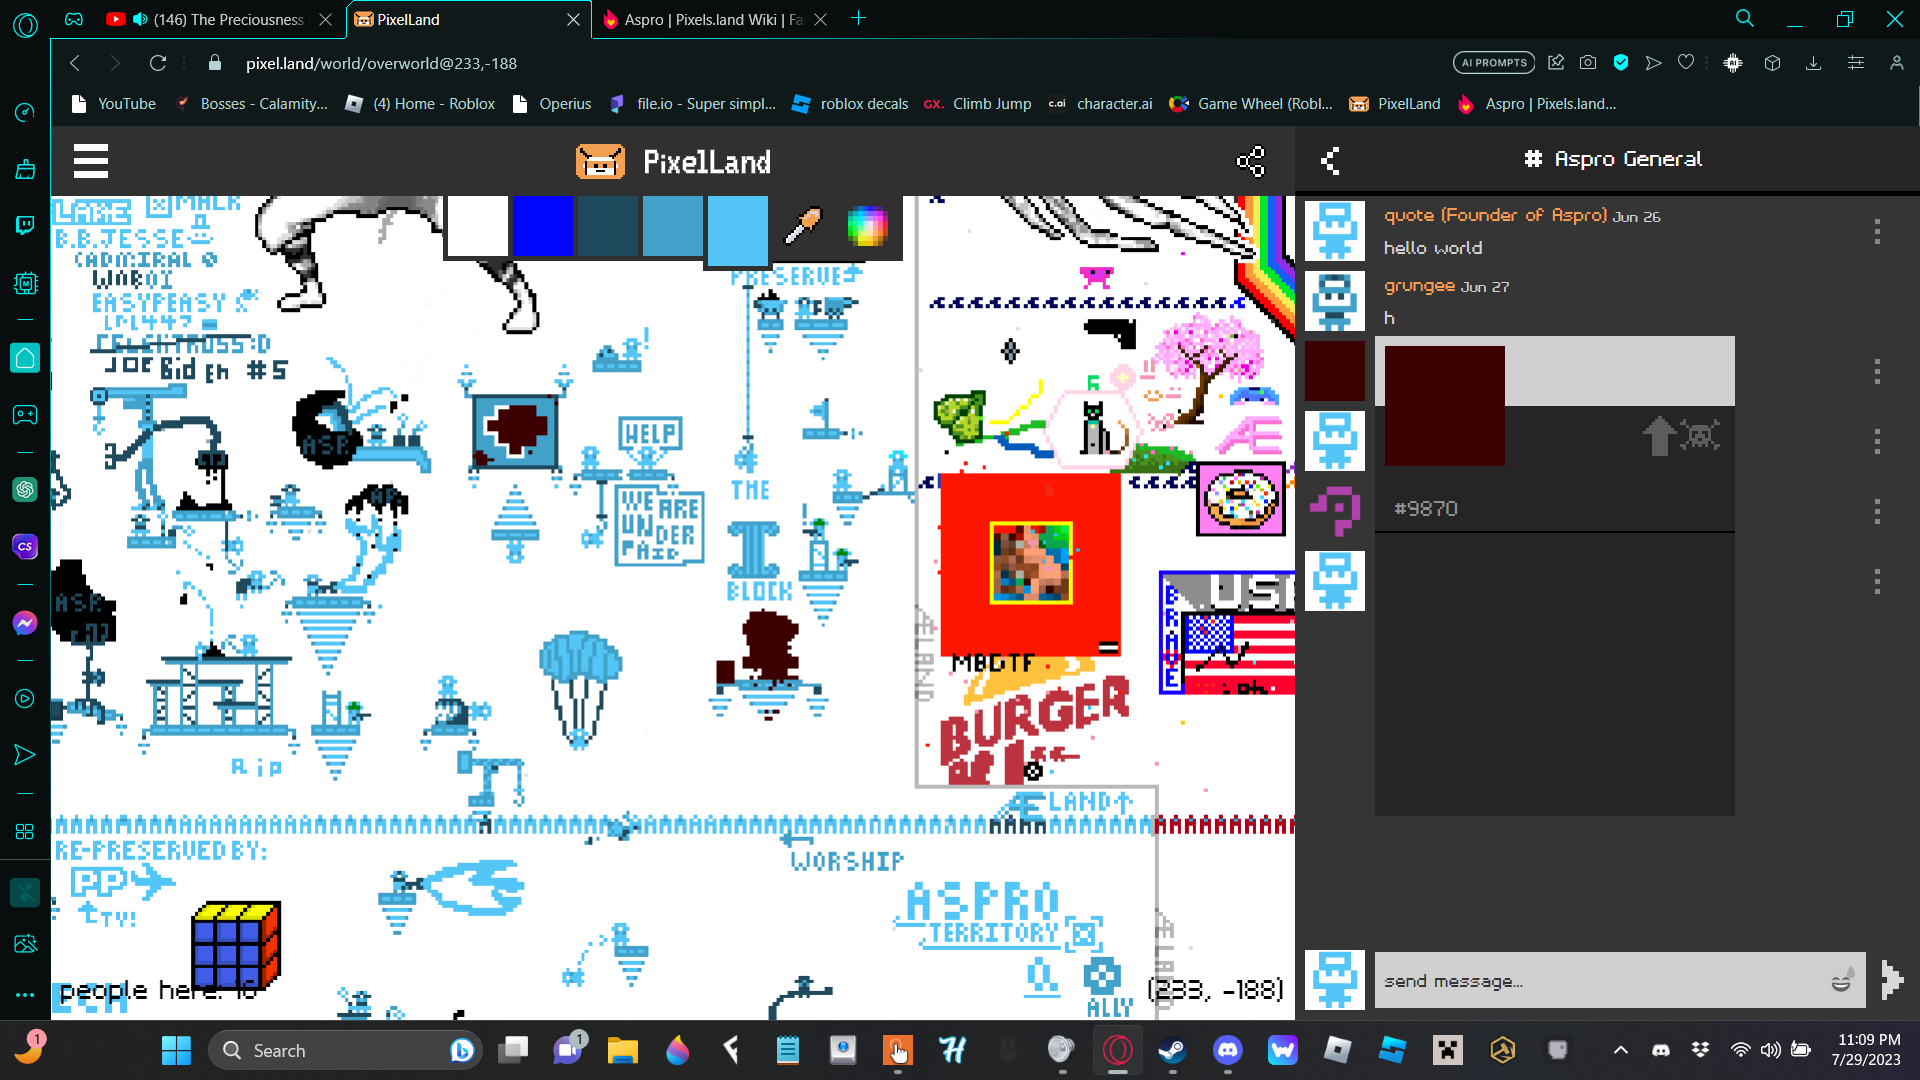
Task: Select the white color swatch
Action: [477, 227]
